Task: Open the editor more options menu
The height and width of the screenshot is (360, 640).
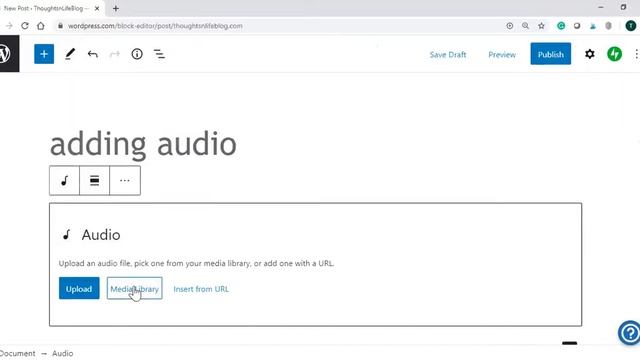Action: pos(636,54)
